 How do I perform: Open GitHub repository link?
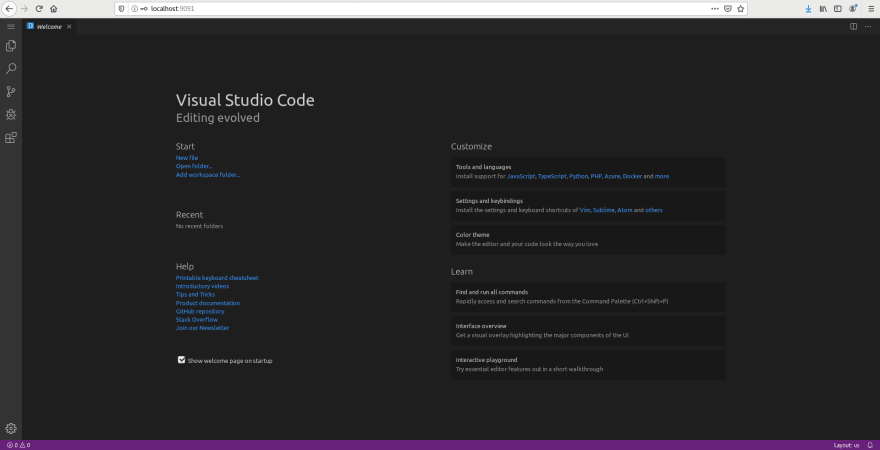[200, 311]
